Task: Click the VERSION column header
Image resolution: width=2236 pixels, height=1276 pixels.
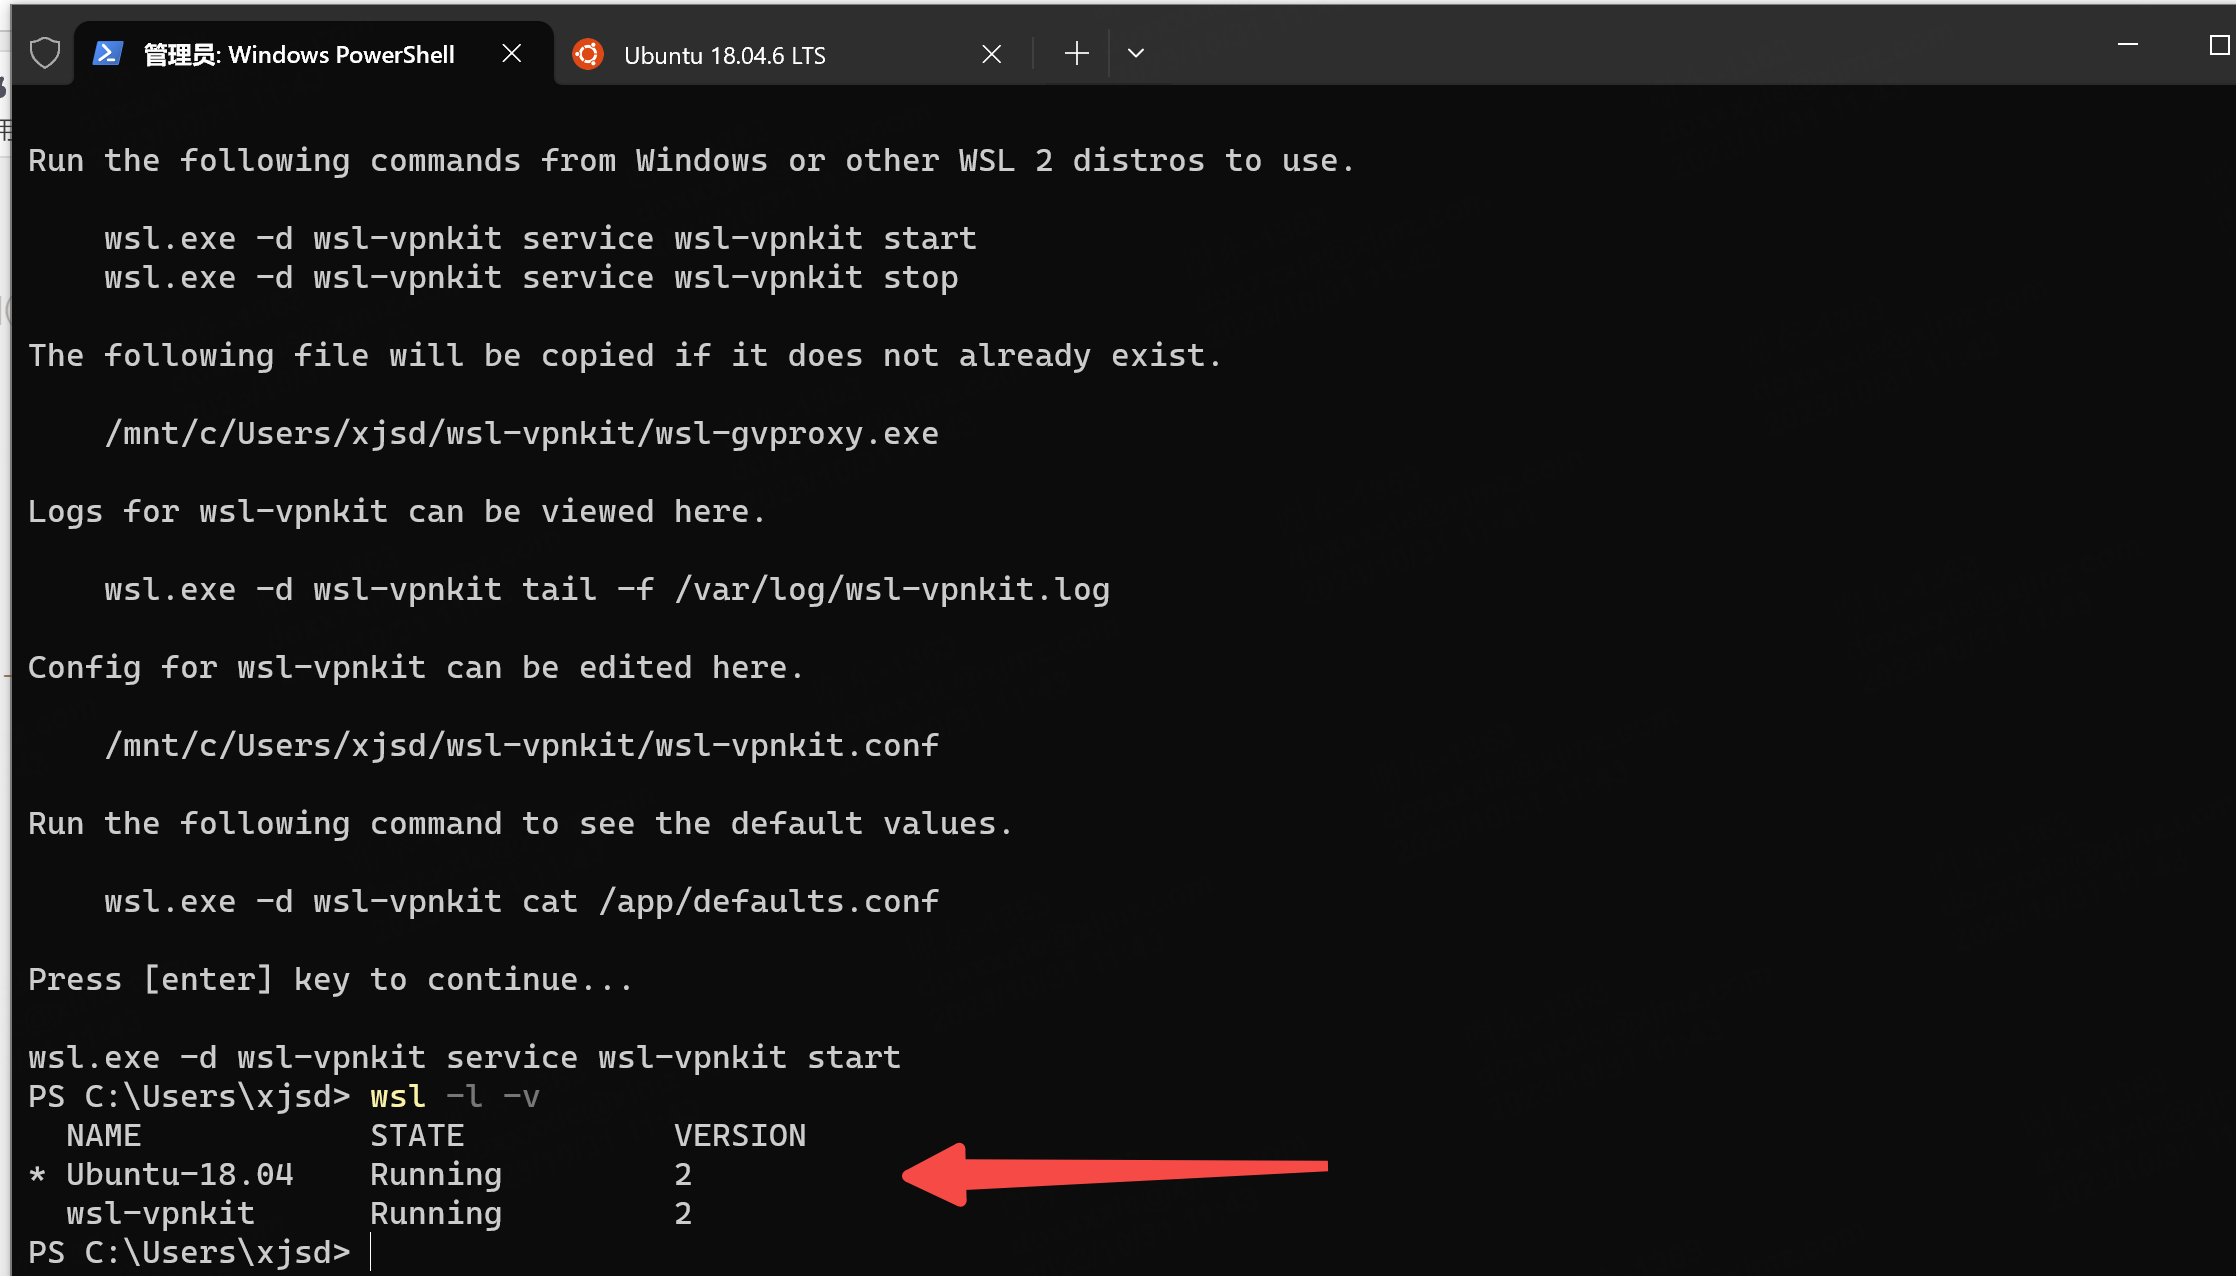Action: click(x=740, y=1136)
